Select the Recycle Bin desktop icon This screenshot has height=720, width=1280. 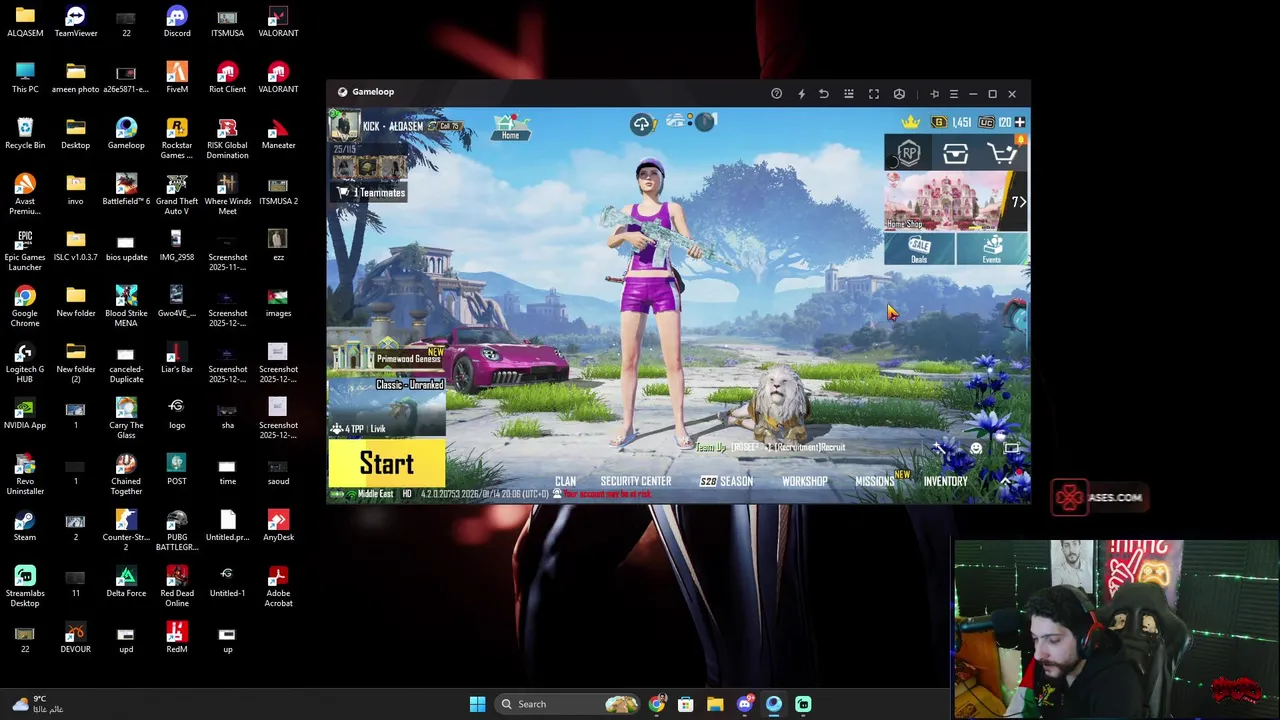[25, 134]
